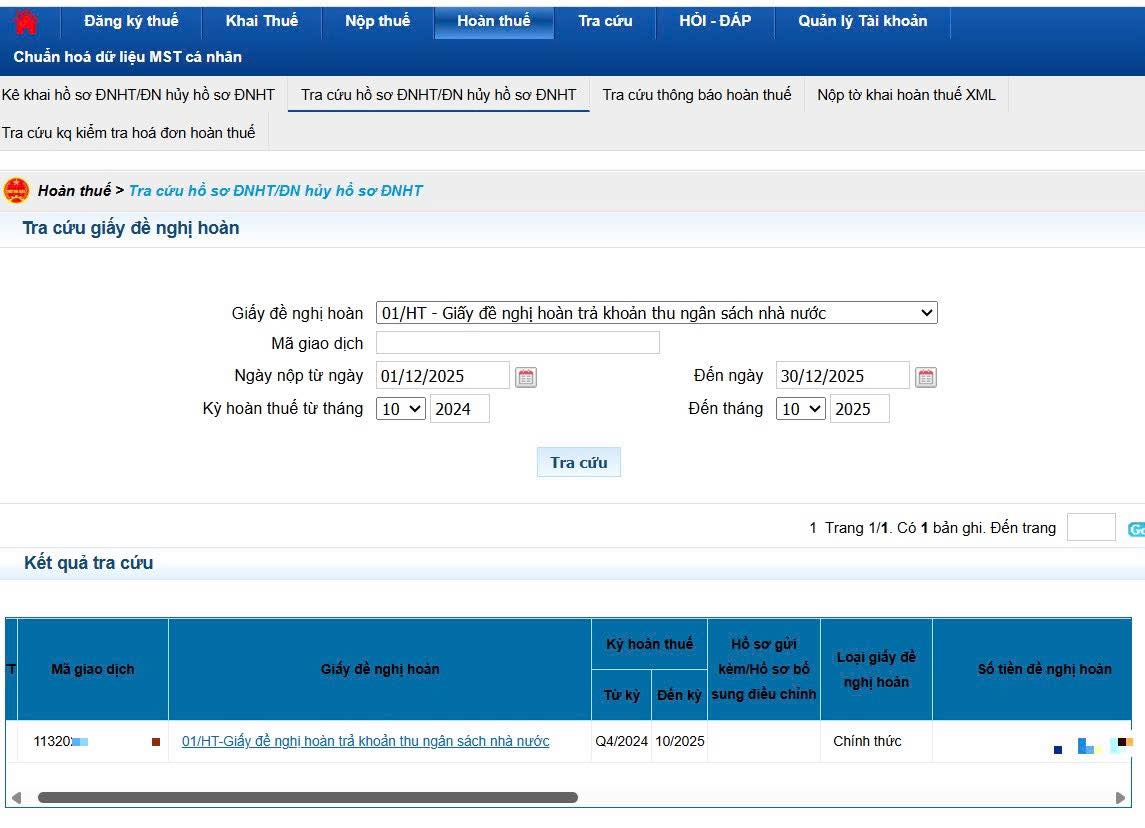Image resolution: width=1145 pixels, height=828 pixels.
Task: Click the from-year field showing 2024
Action: (x=460, y=409)
